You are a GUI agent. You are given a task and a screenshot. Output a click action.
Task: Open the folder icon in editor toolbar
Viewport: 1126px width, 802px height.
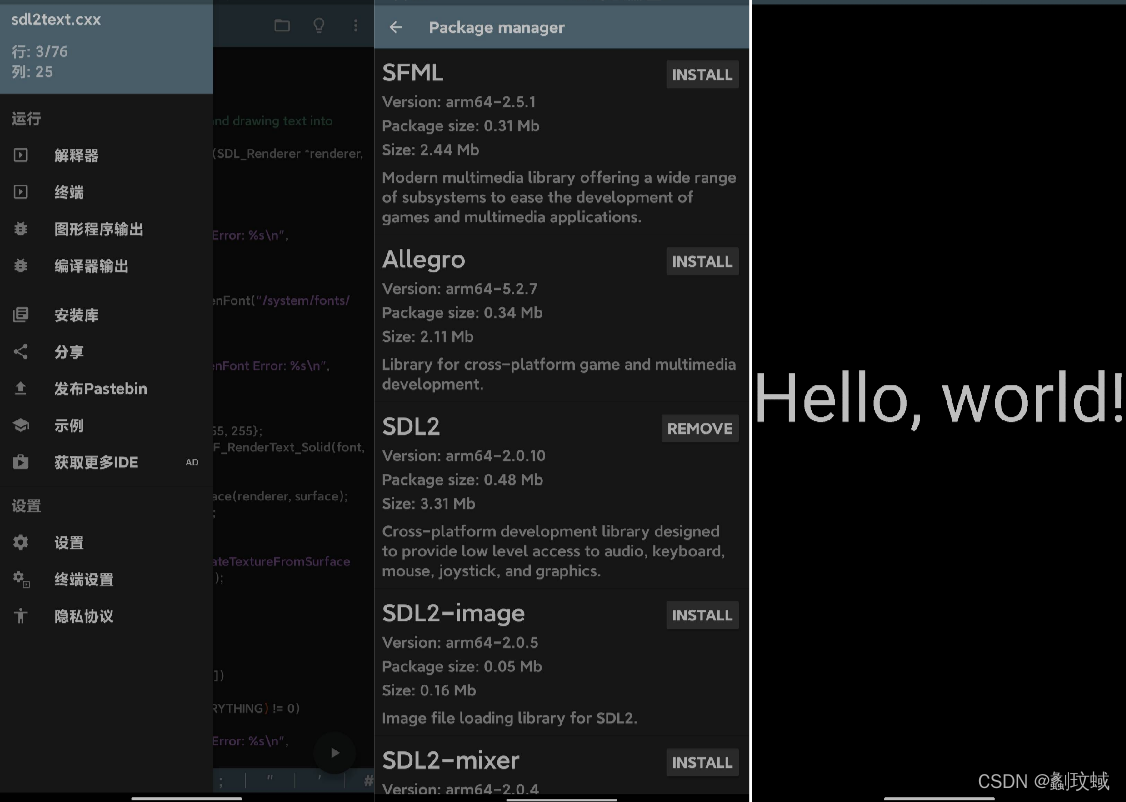(x=282, y=26)
